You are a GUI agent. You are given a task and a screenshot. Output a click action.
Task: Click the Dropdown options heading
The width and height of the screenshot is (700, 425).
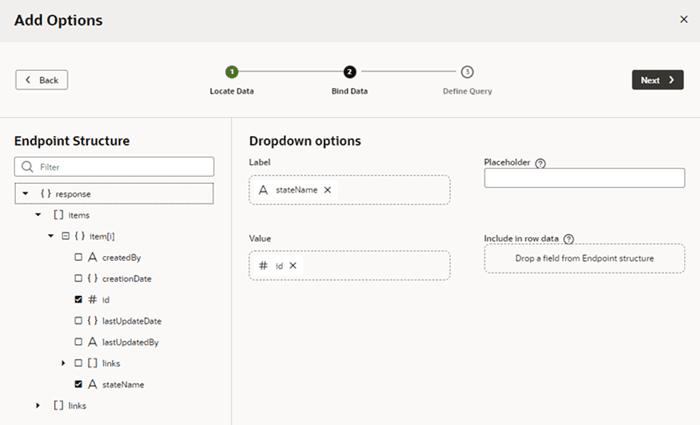[x=305, y=141]
